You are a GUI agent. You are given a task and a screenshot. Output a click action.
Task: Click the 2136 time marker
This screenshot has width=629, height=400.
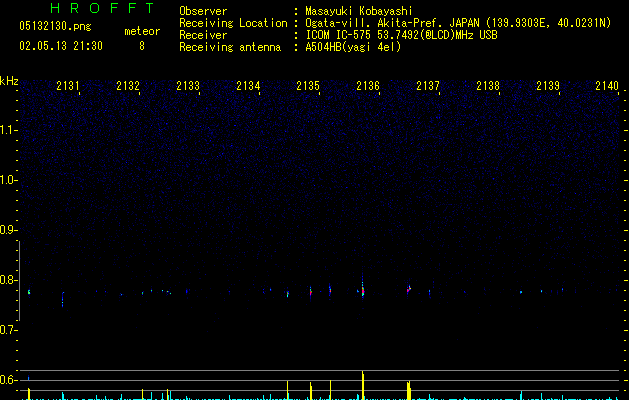tap(368, 85)
